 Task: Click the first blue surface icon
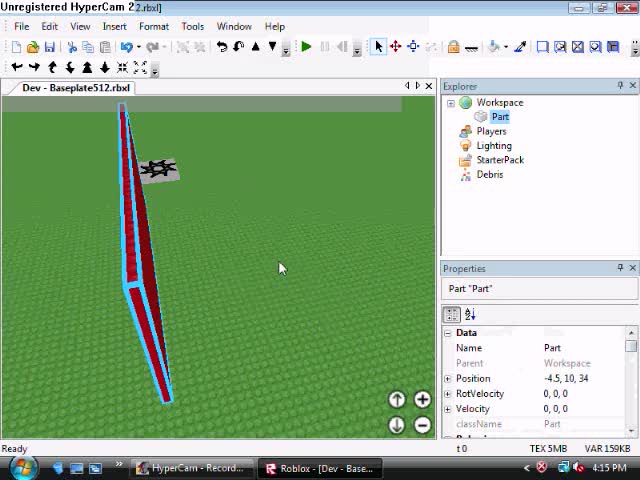tap(542, 47)
